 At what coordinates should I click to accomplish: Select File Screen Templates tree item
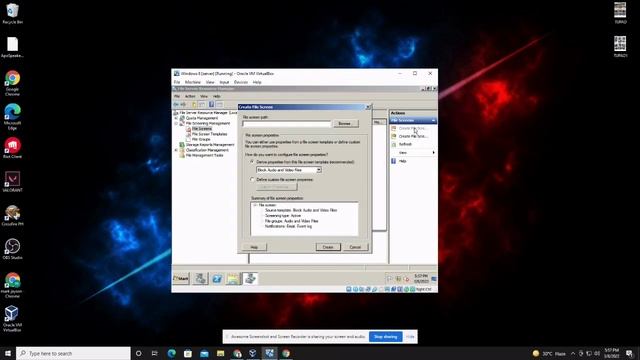(209, 134)
